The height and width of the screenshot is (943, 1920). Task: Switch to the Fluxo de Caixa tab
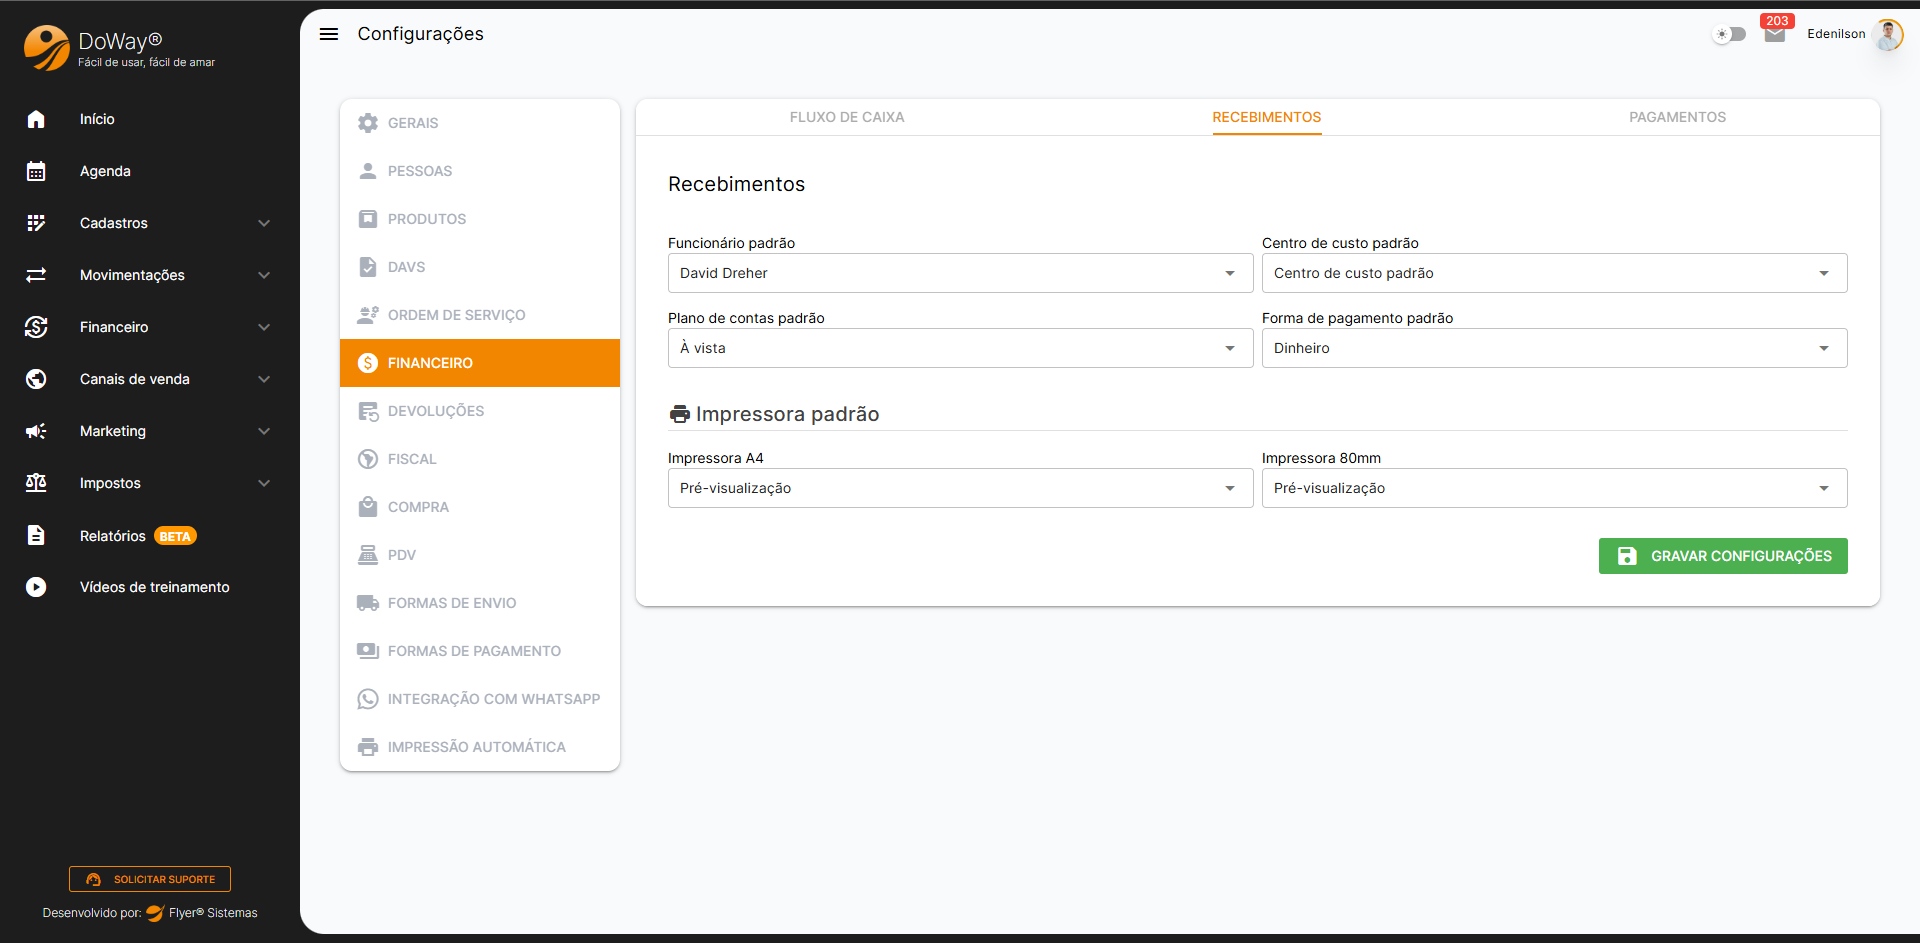click(846, 117)
